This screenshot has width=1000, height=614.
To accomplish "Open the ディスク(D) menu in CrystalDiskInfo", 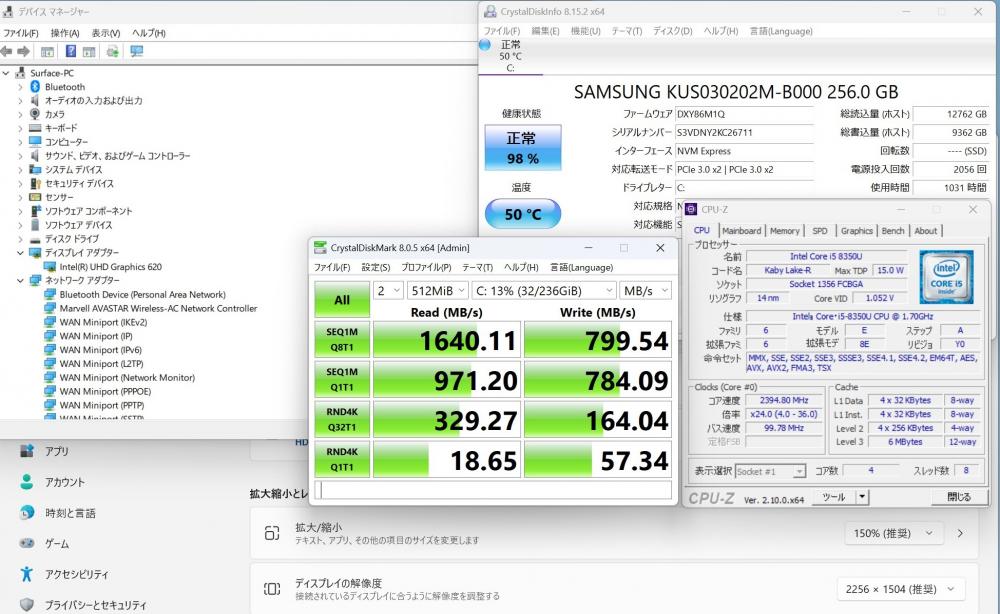I will pyautogui.click(x=672, y=31).
